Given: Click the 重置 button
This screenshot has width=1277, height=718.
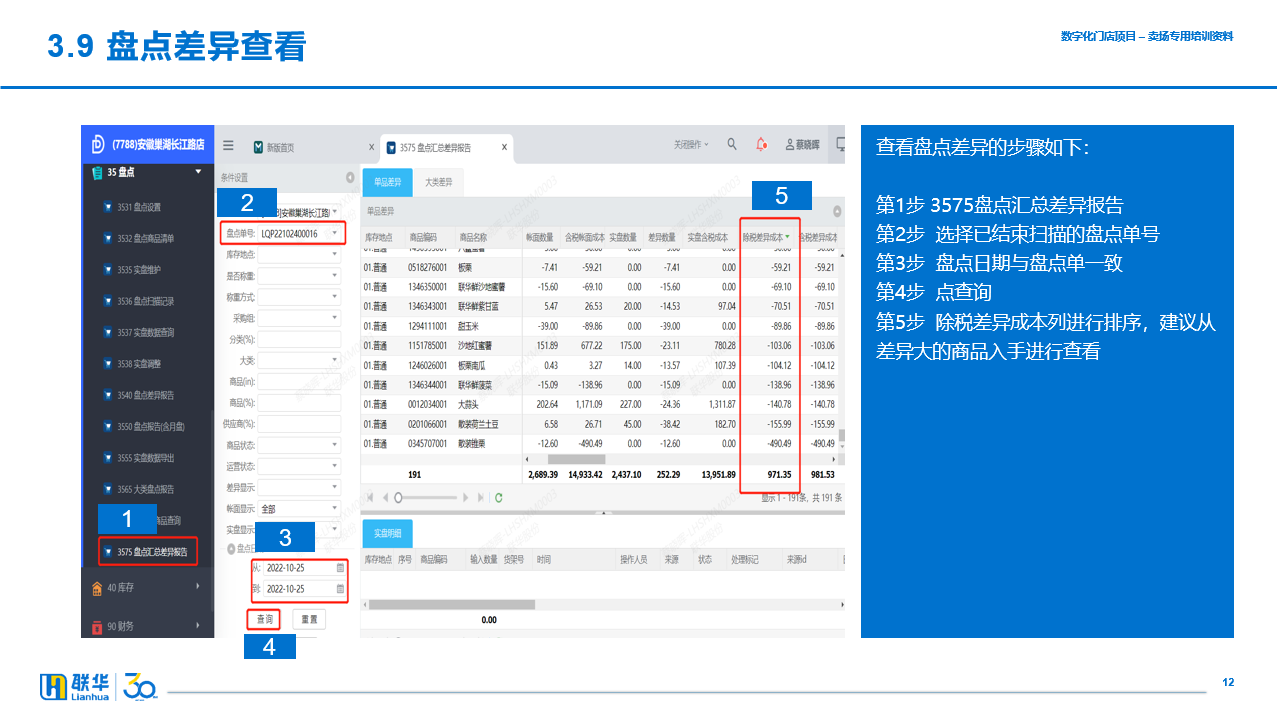Looking at the screenshot, I should pyautogui.click(x=309, y=620).
